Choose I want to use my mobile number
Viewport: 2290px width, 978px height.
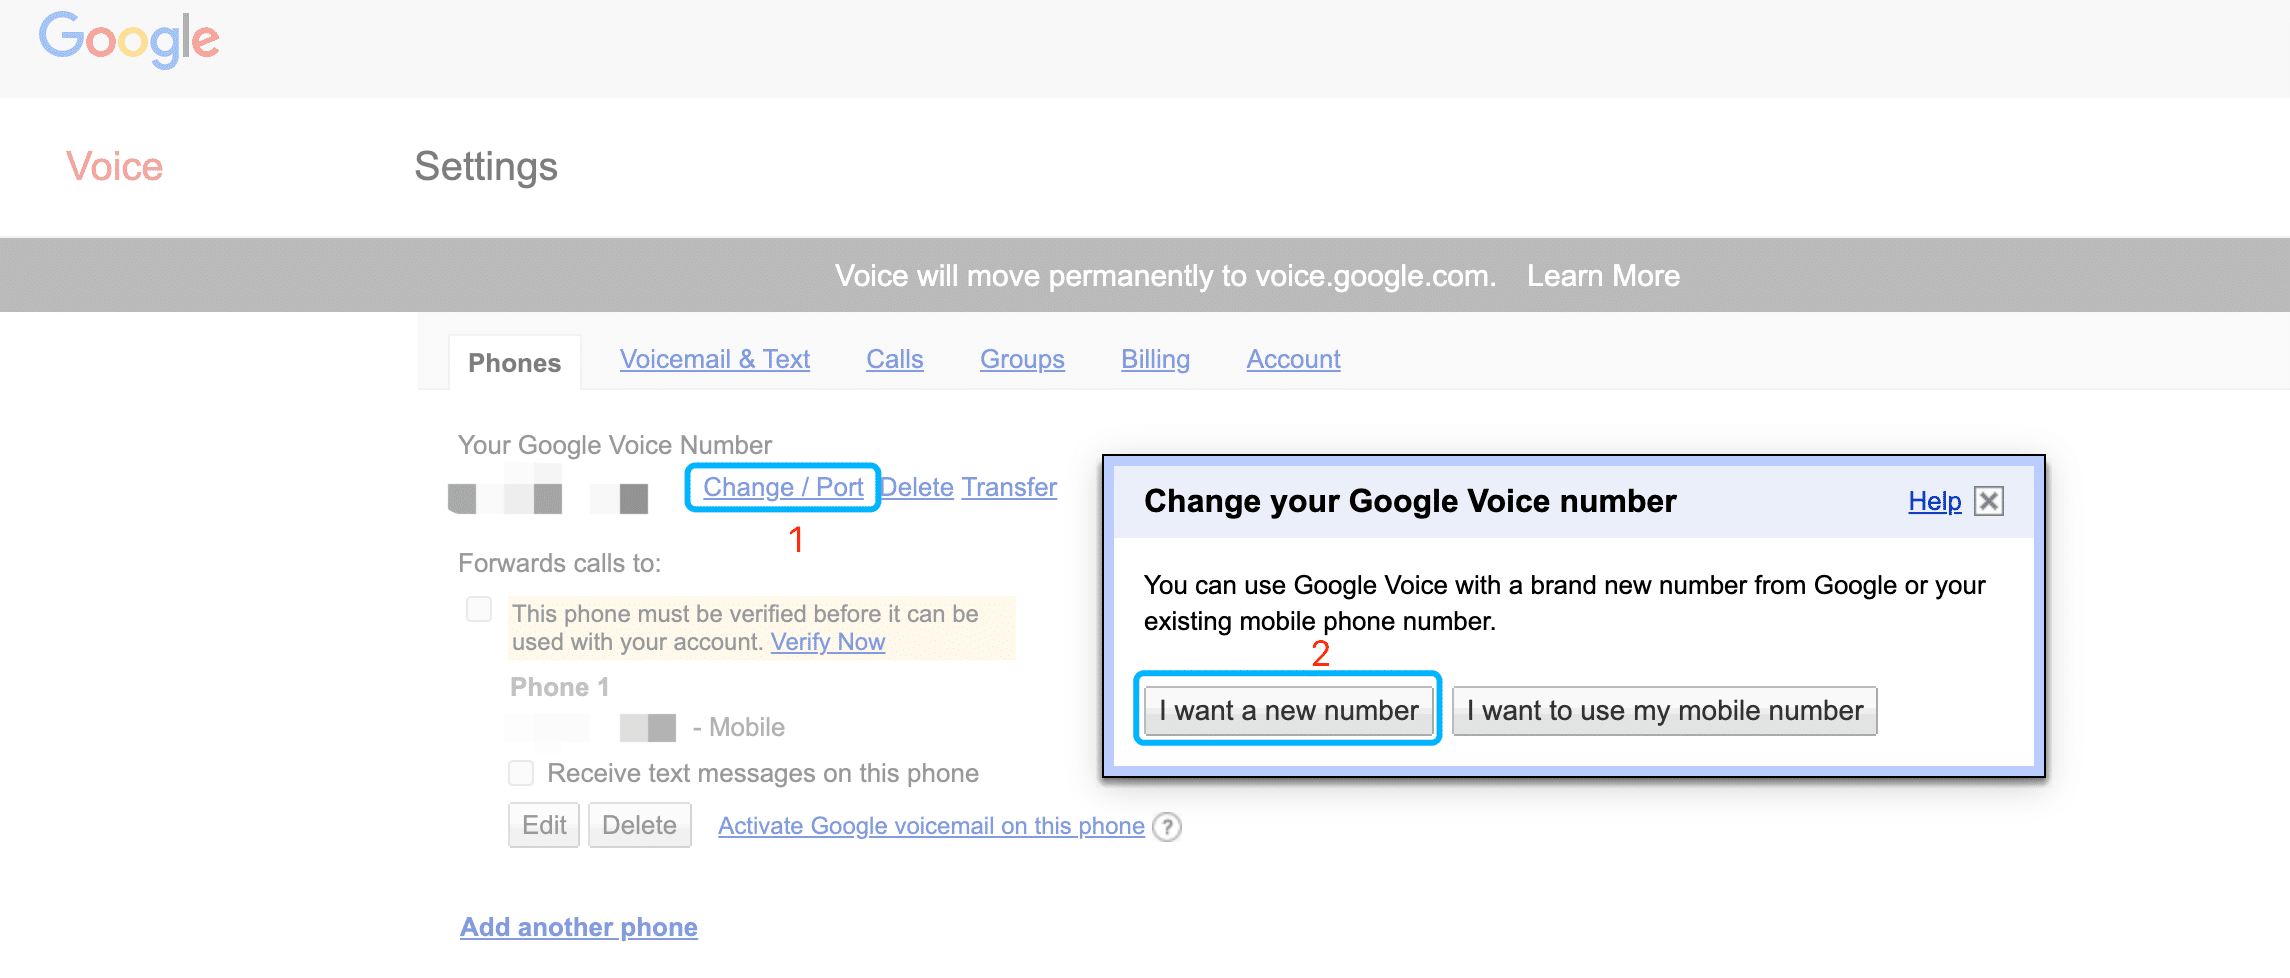[x=1664, y=711]
